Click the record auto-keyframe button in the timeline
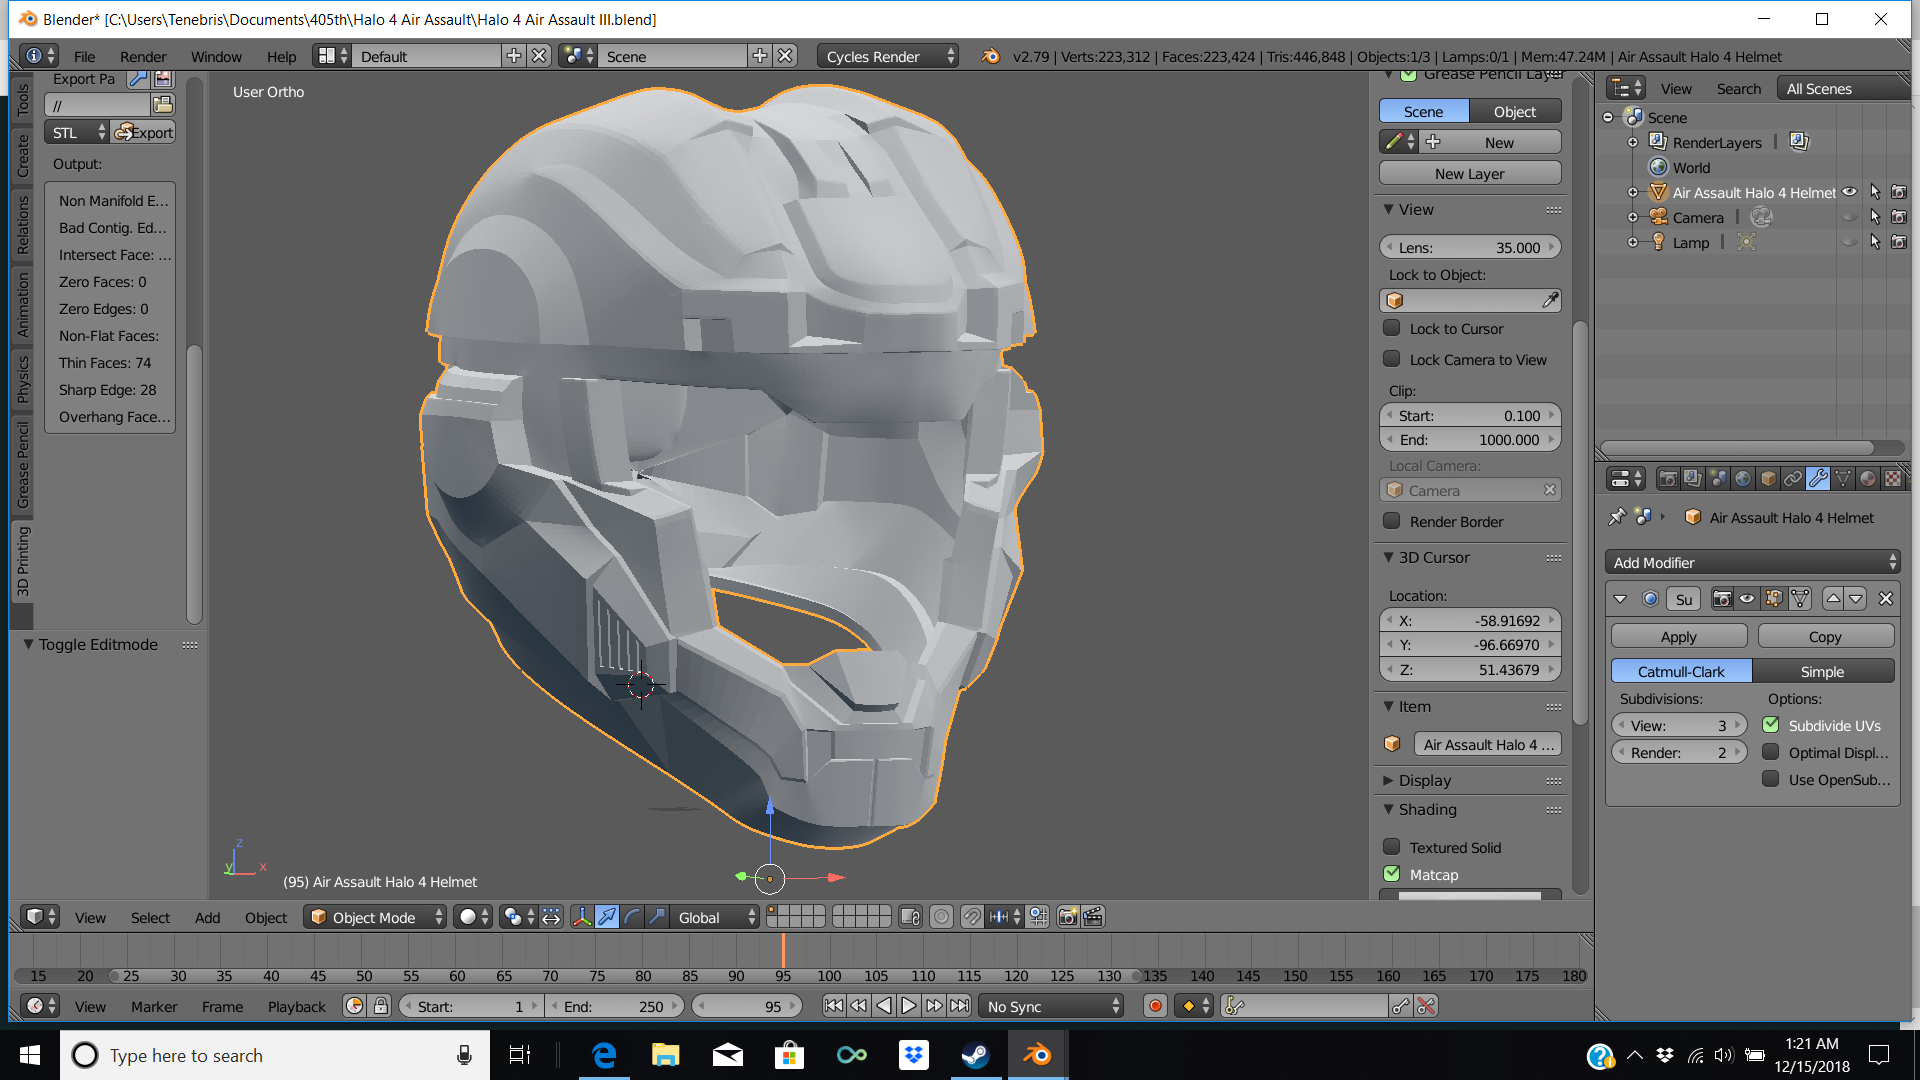Image resolution: width=1920 pixels, height=1080 pixels. coord(1155,1006)
